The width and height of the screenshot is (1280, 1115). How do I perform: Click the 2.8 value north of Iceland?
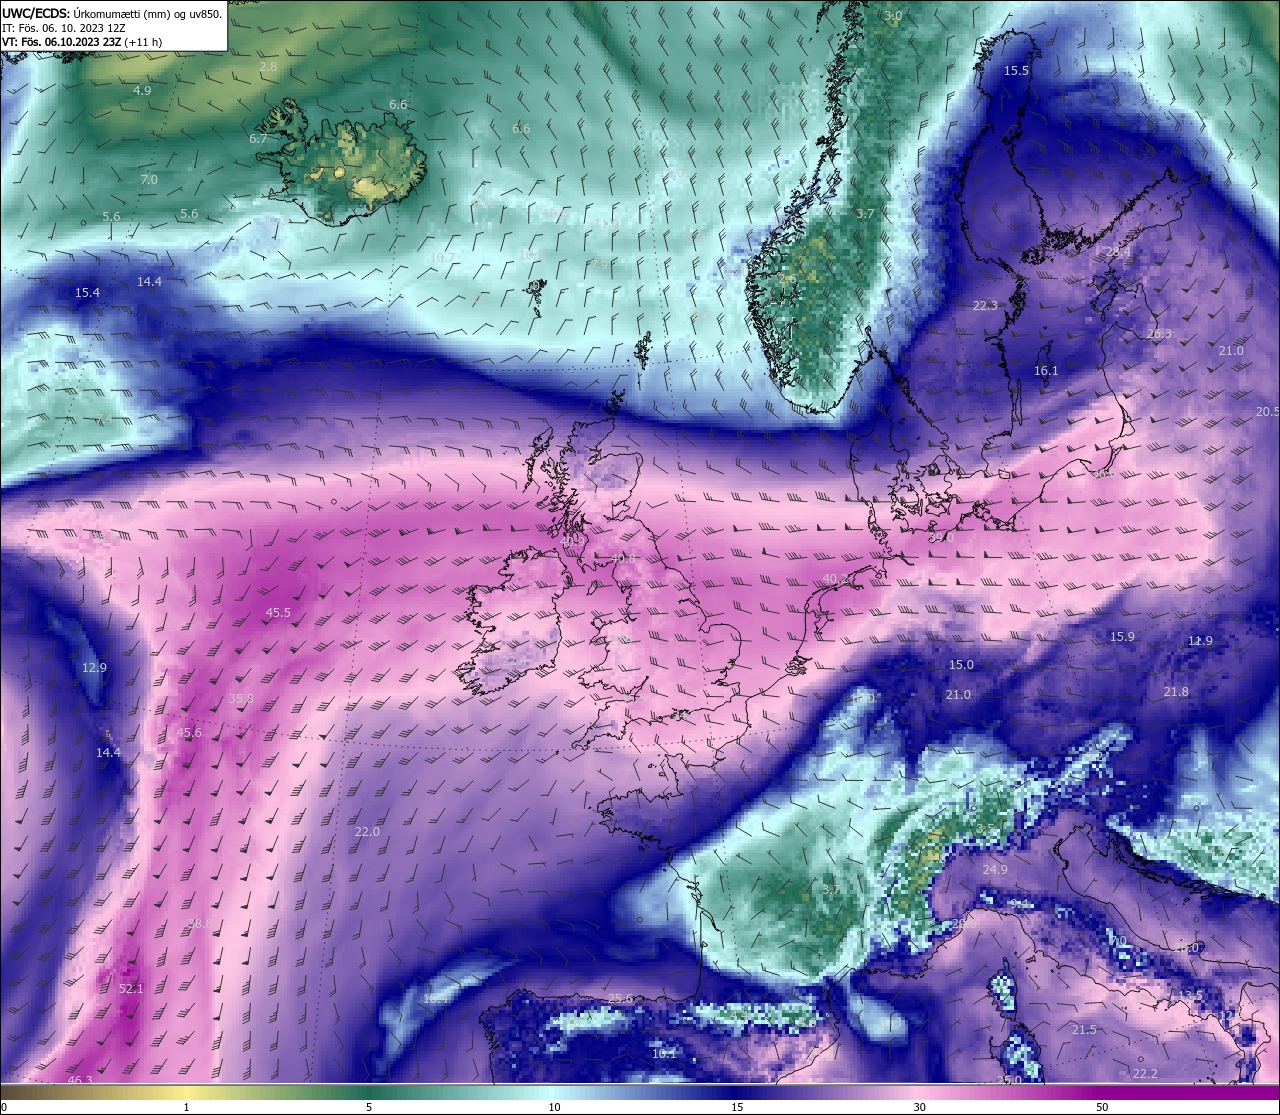click(x=268, y=67)
